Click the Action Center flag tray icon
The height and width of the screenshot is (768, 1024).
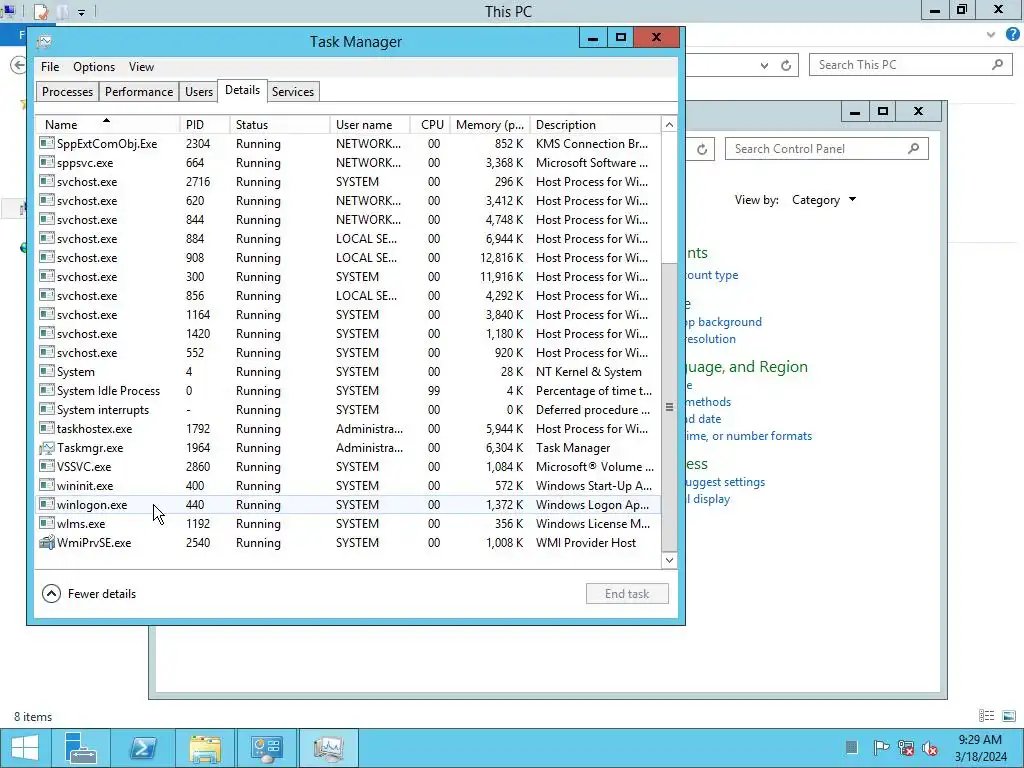pyautogui.click(x=880, y=747)
